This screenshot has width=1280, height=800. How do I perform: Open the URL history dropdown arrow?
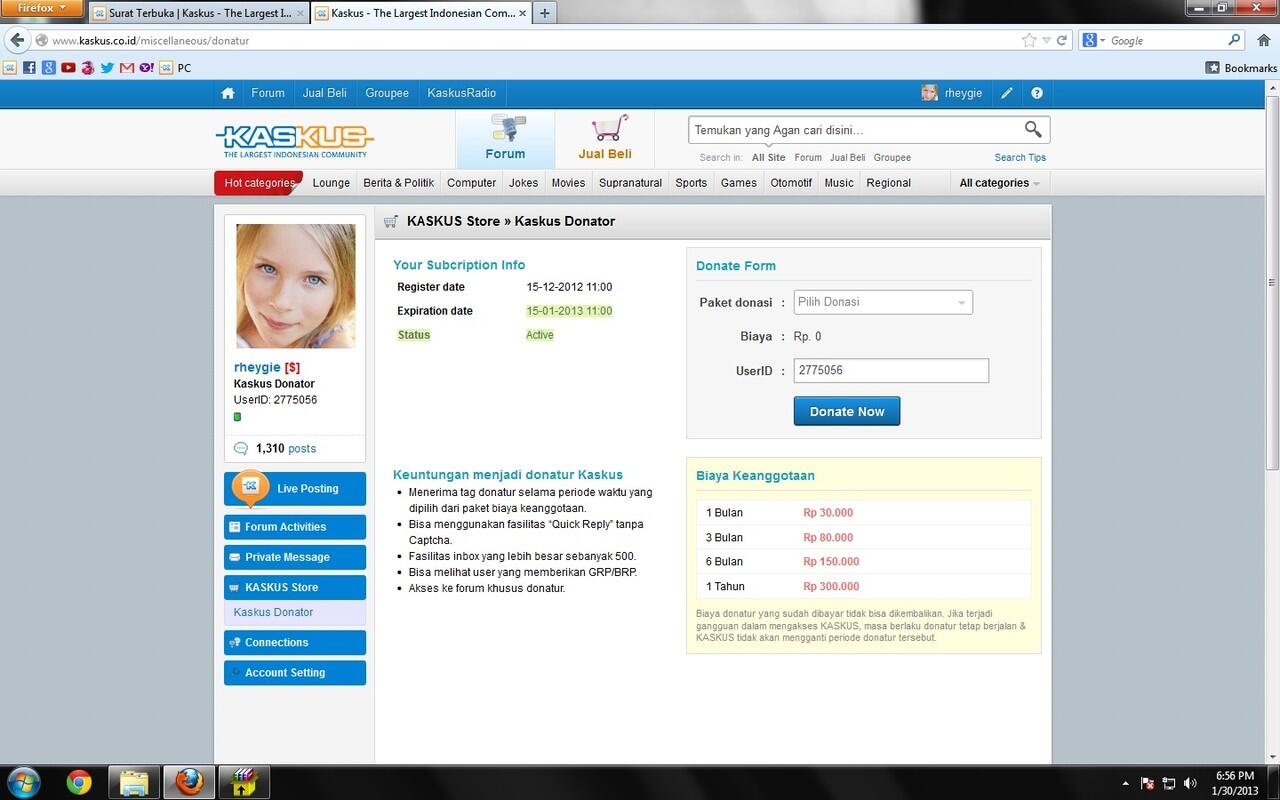(x=1046, y=41)
